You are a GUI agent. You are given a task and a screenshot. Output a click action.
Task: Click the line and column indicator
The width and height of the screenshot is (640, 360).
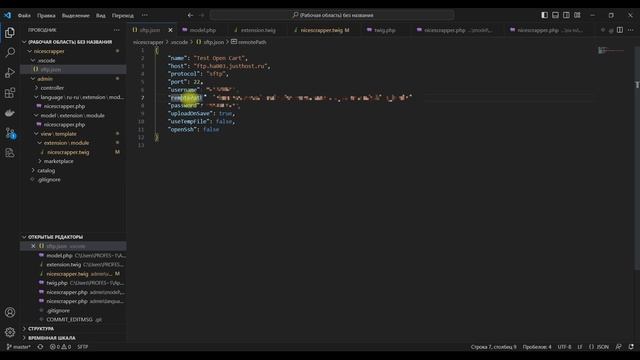(x=493, y=347)
